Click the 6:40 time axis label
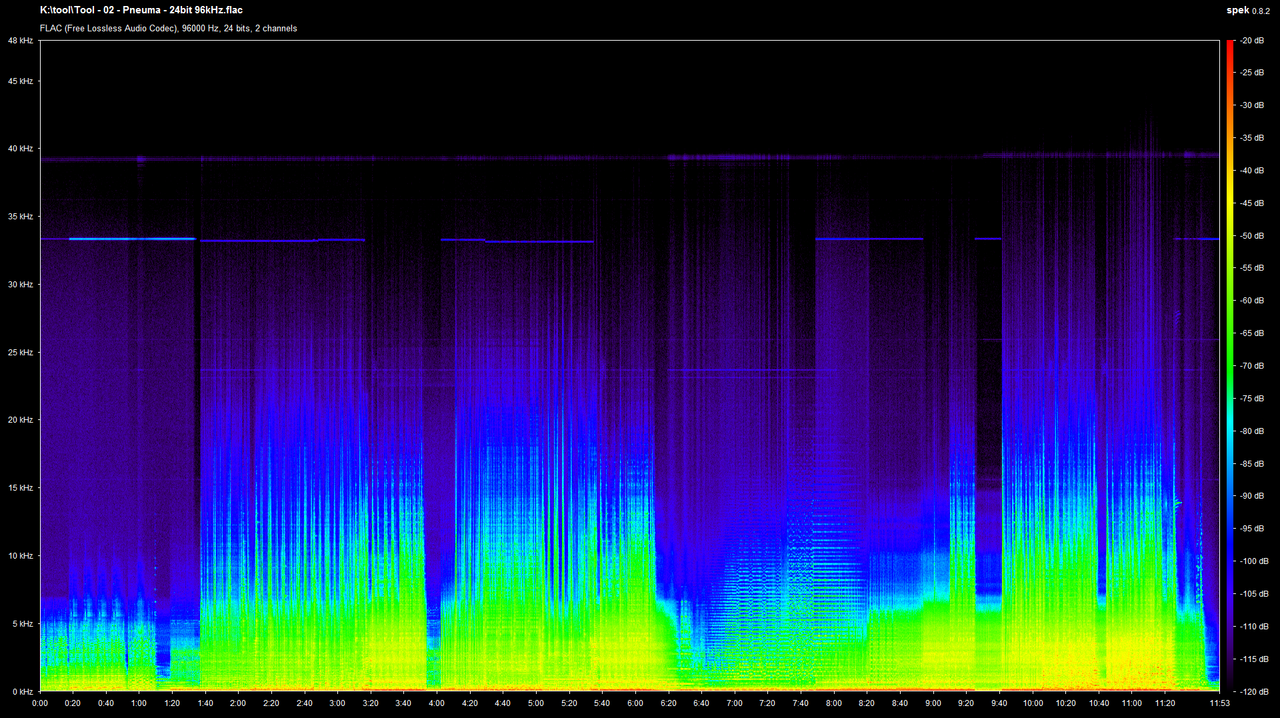Screen dimensions: 1280x718 click(701, 703)
